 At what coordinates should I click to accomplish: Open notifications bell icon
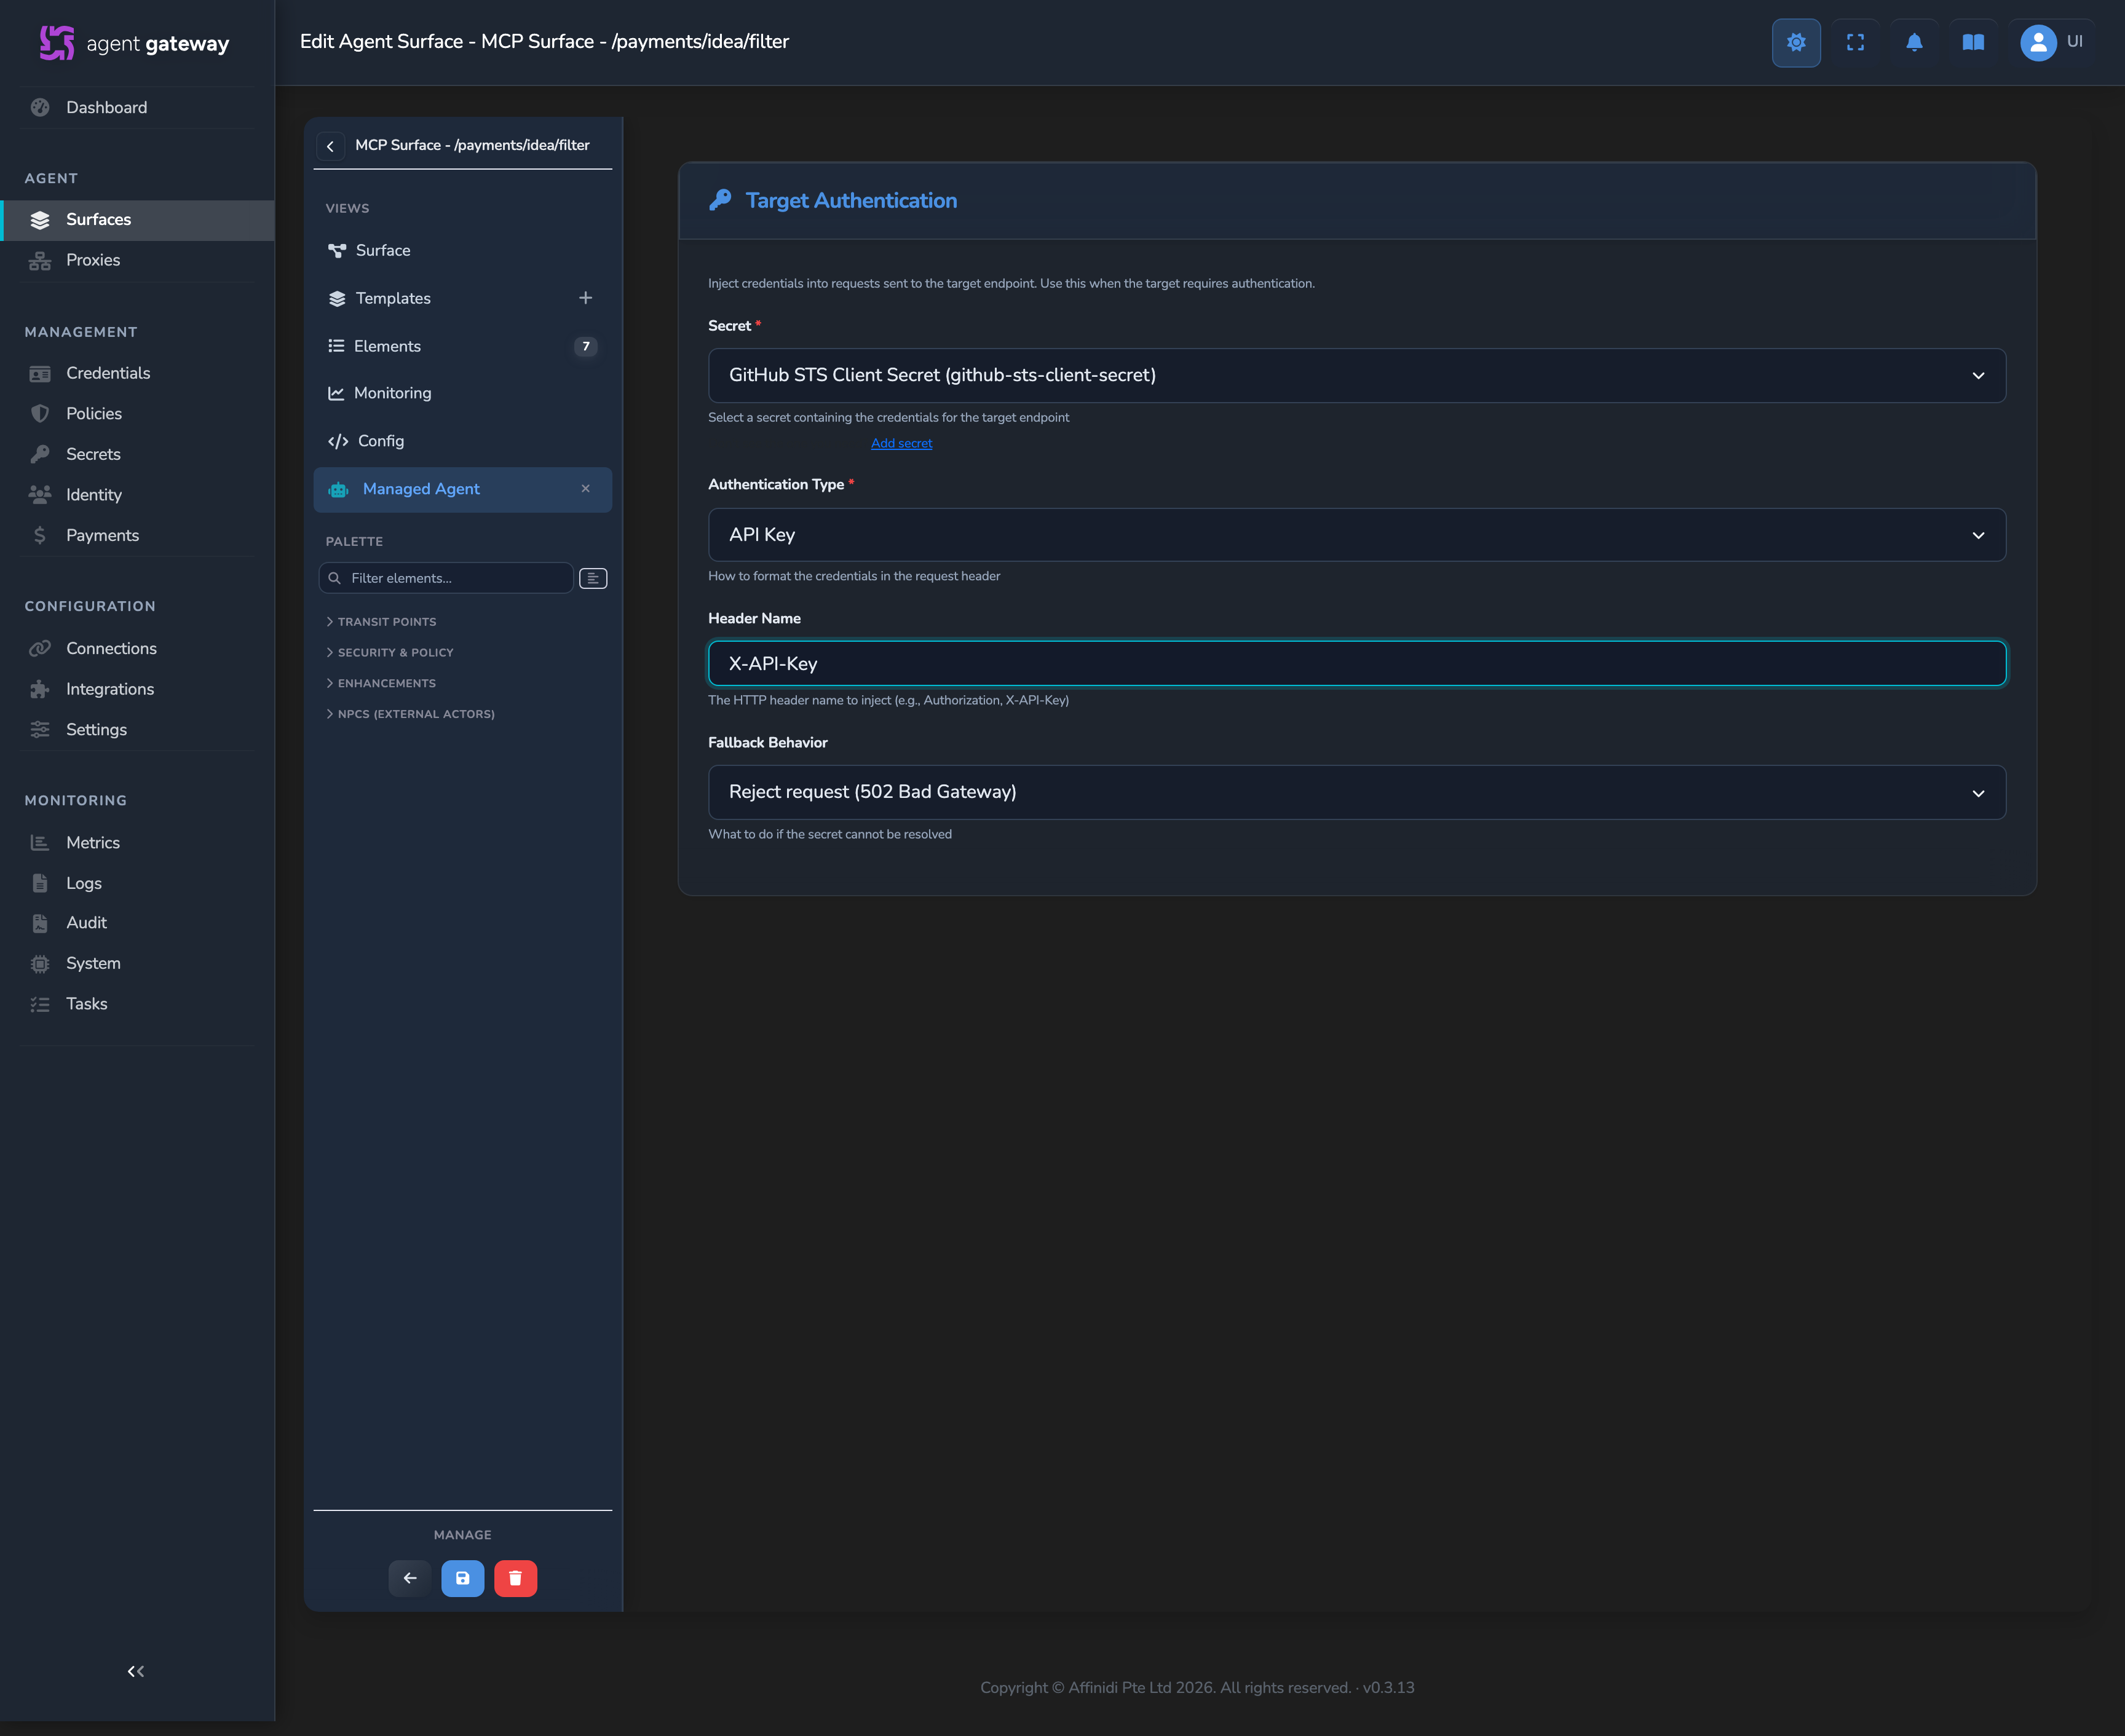click(1914, 42)
